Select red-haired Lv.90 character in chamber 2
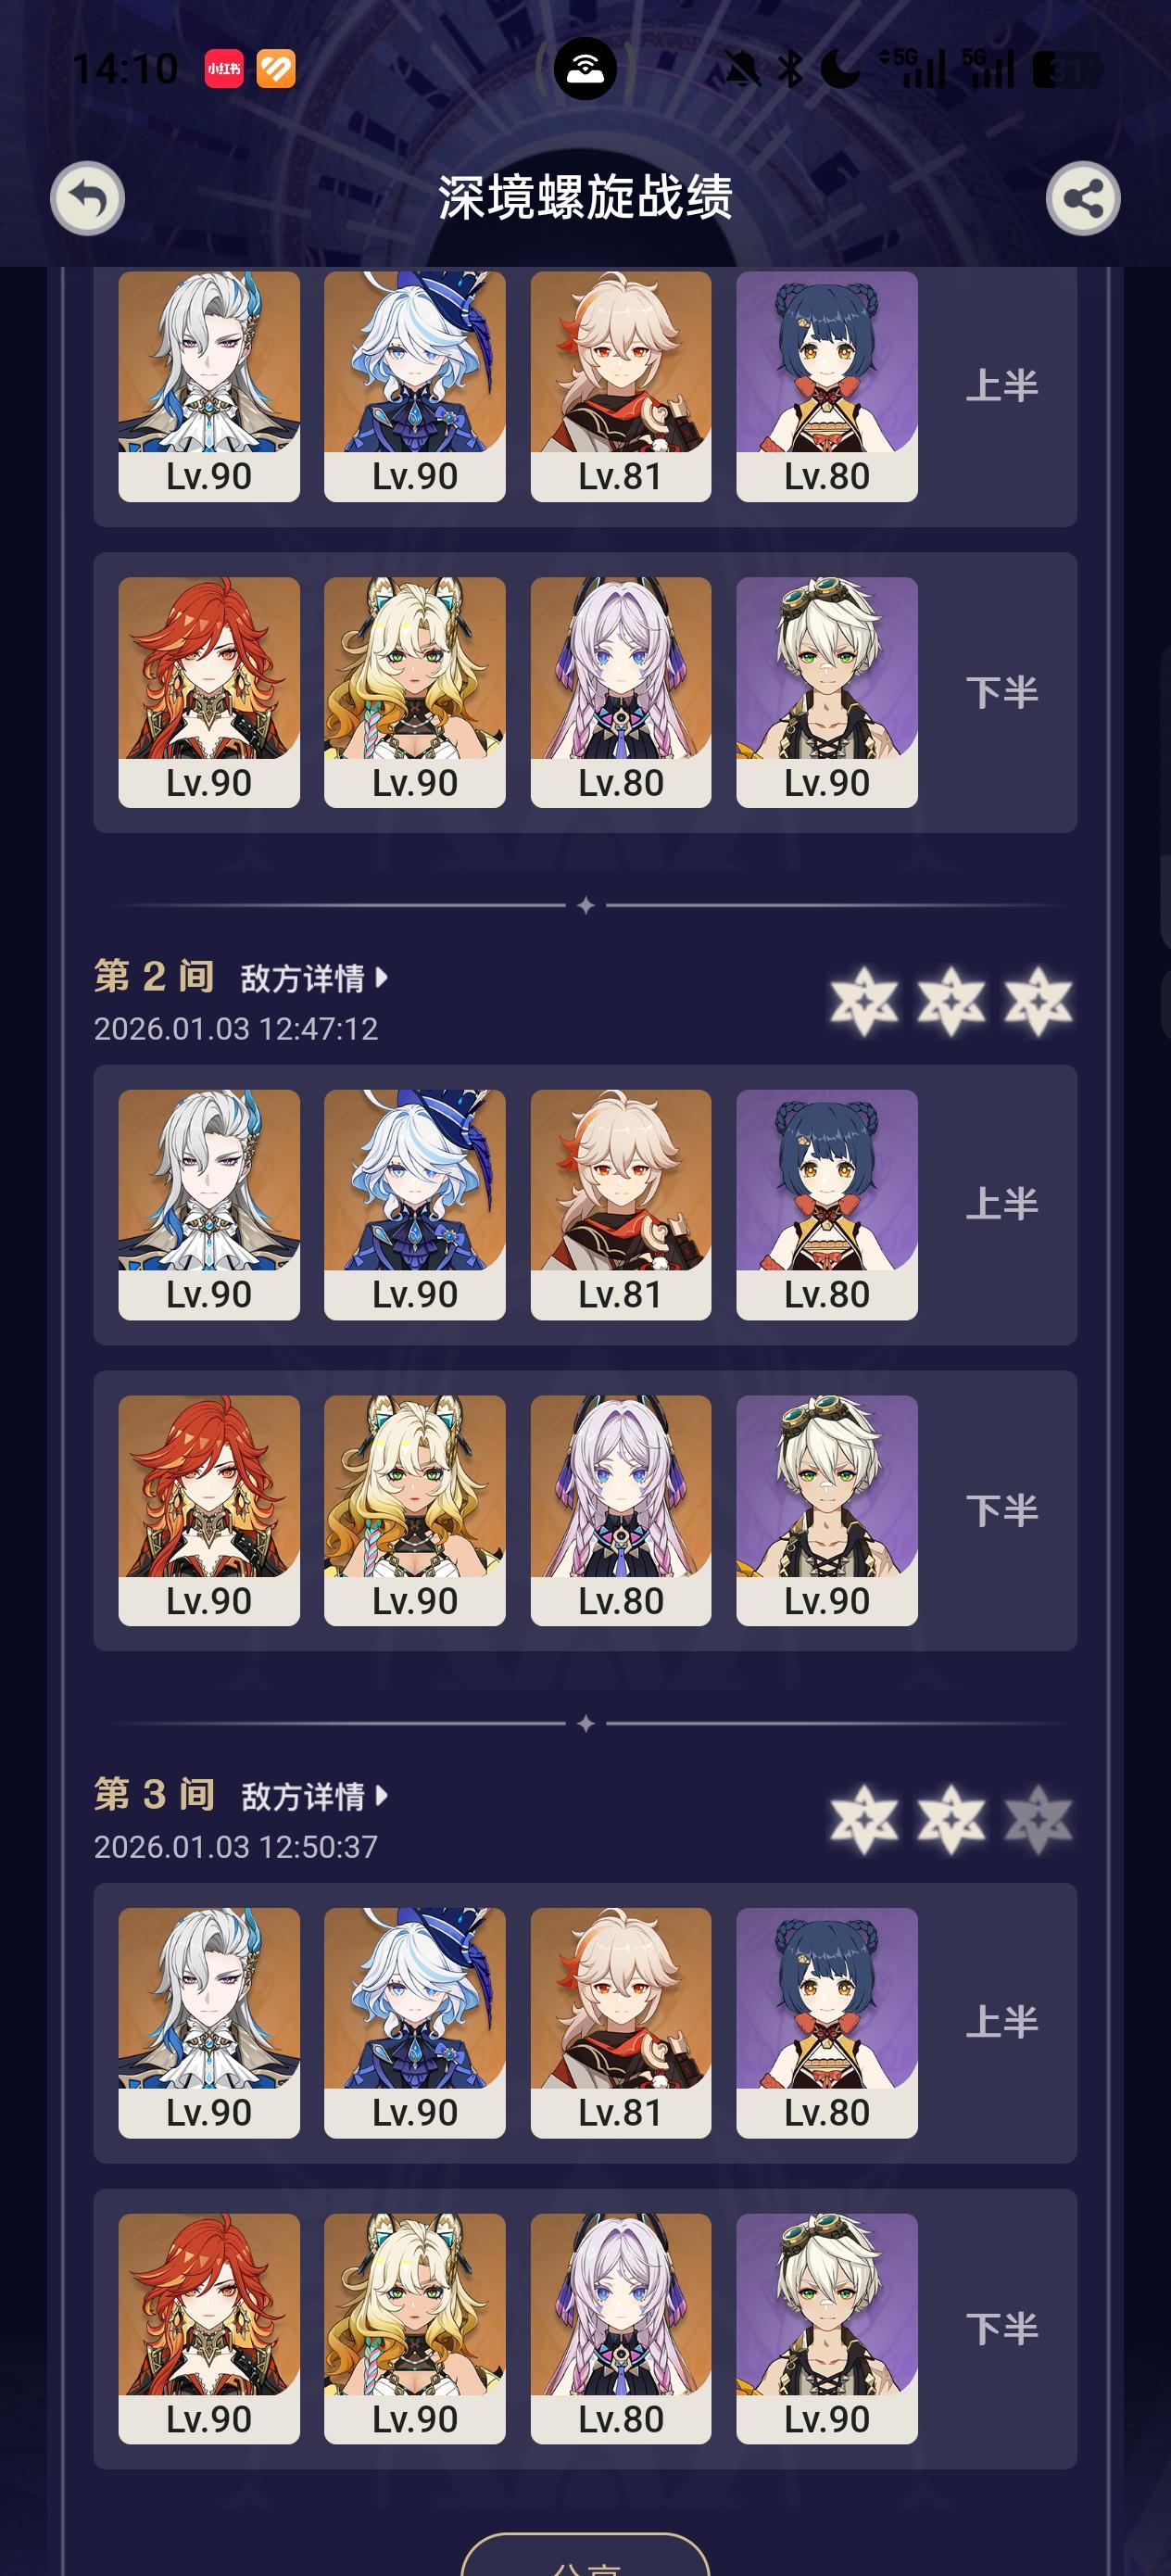 (x=209, y=1511)
